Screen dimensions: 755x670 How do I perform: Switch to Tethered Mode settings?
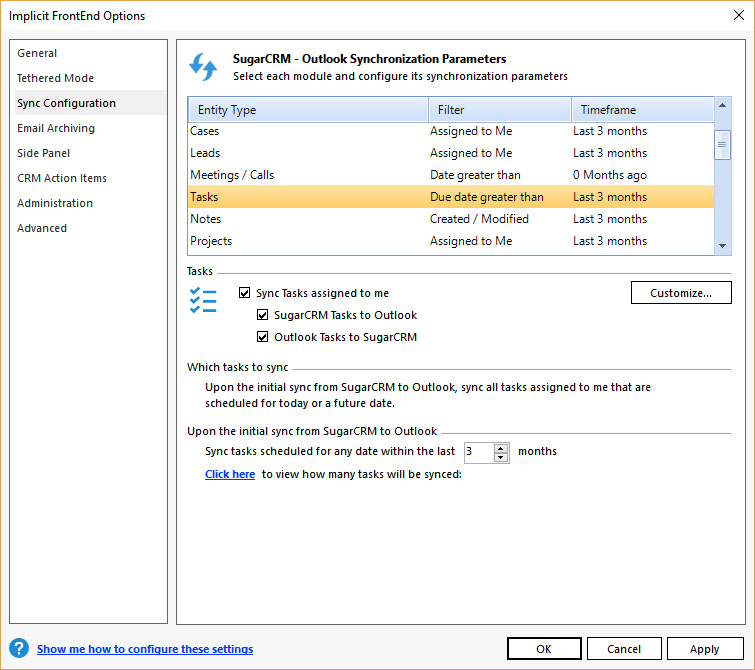55,78
